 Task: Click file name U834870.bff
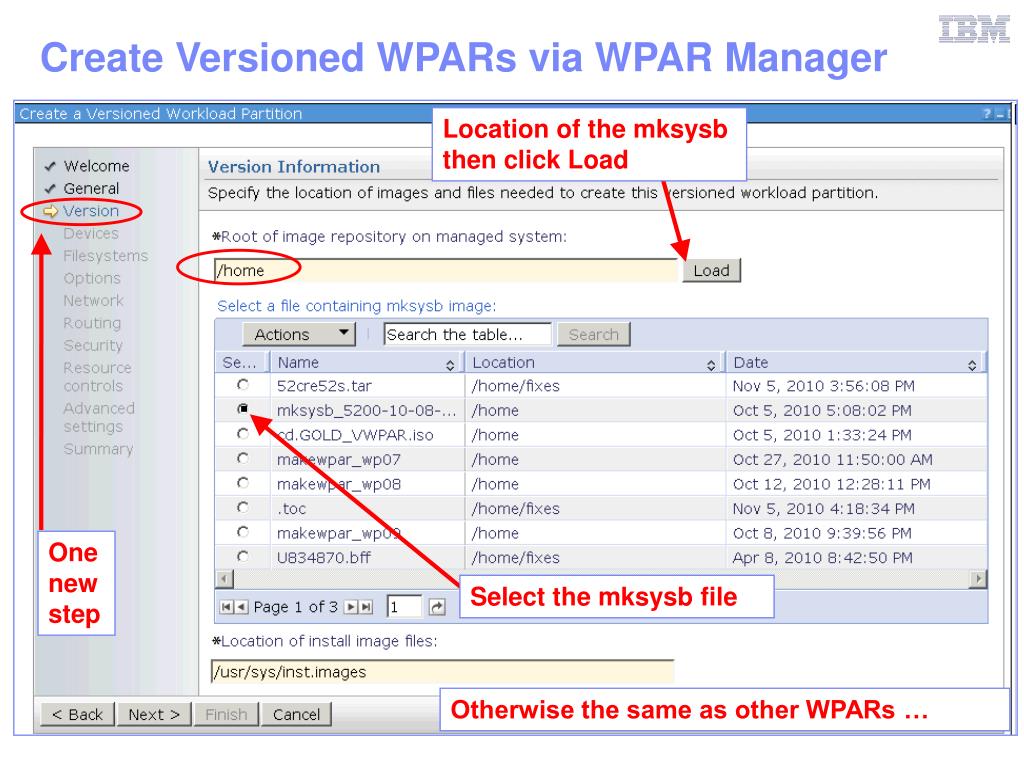click(324, 558)
